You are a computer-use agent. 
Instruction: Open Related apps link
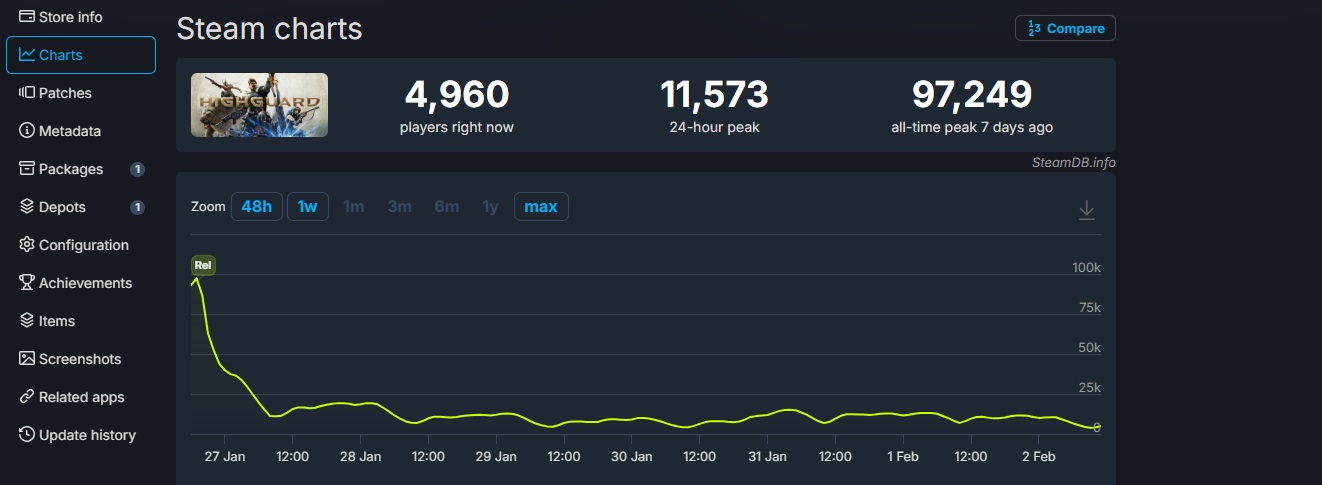(x=81, y=397)
